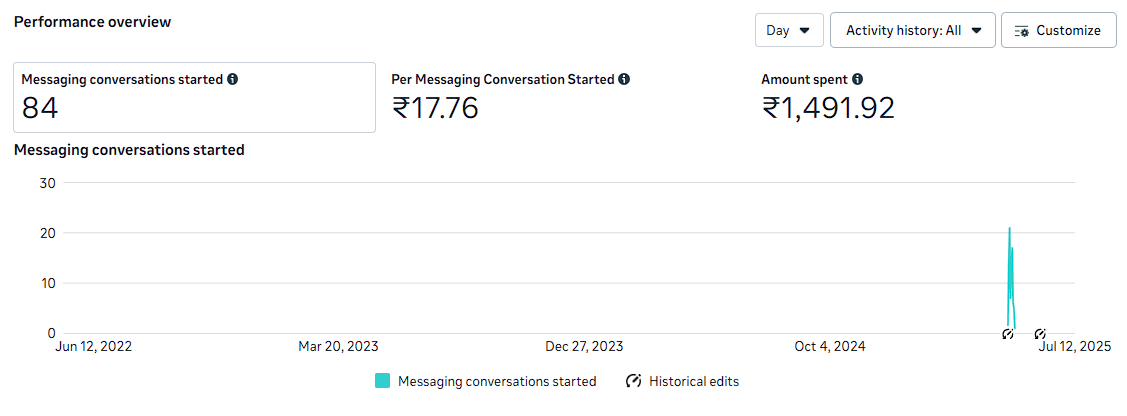Click Historical edits icon in chart legend
The image size is (1127, 416).
click(633, 382)
